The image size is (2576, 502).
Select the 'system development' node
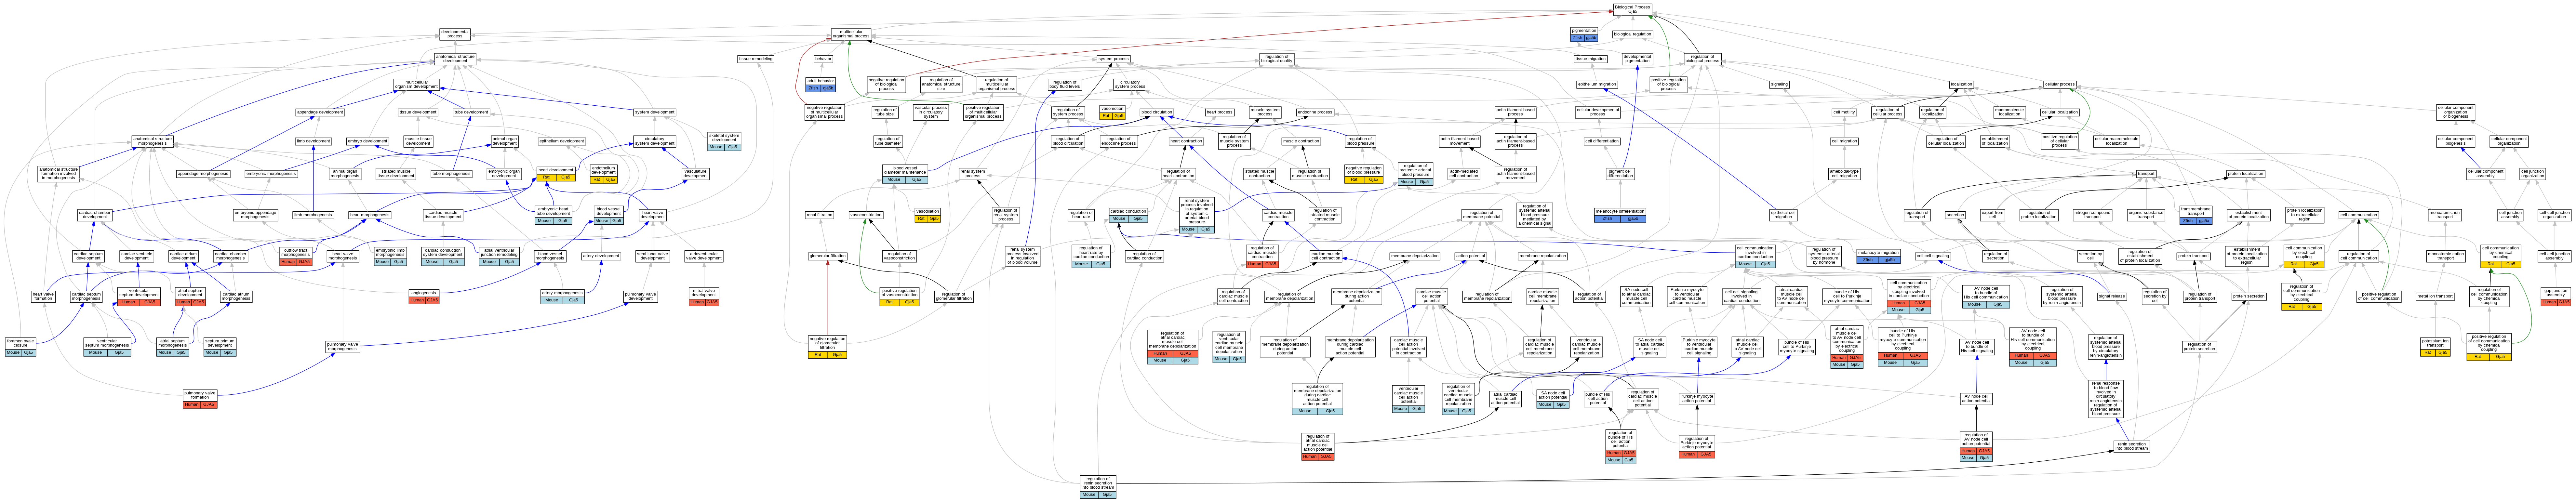tap(655, 112)
